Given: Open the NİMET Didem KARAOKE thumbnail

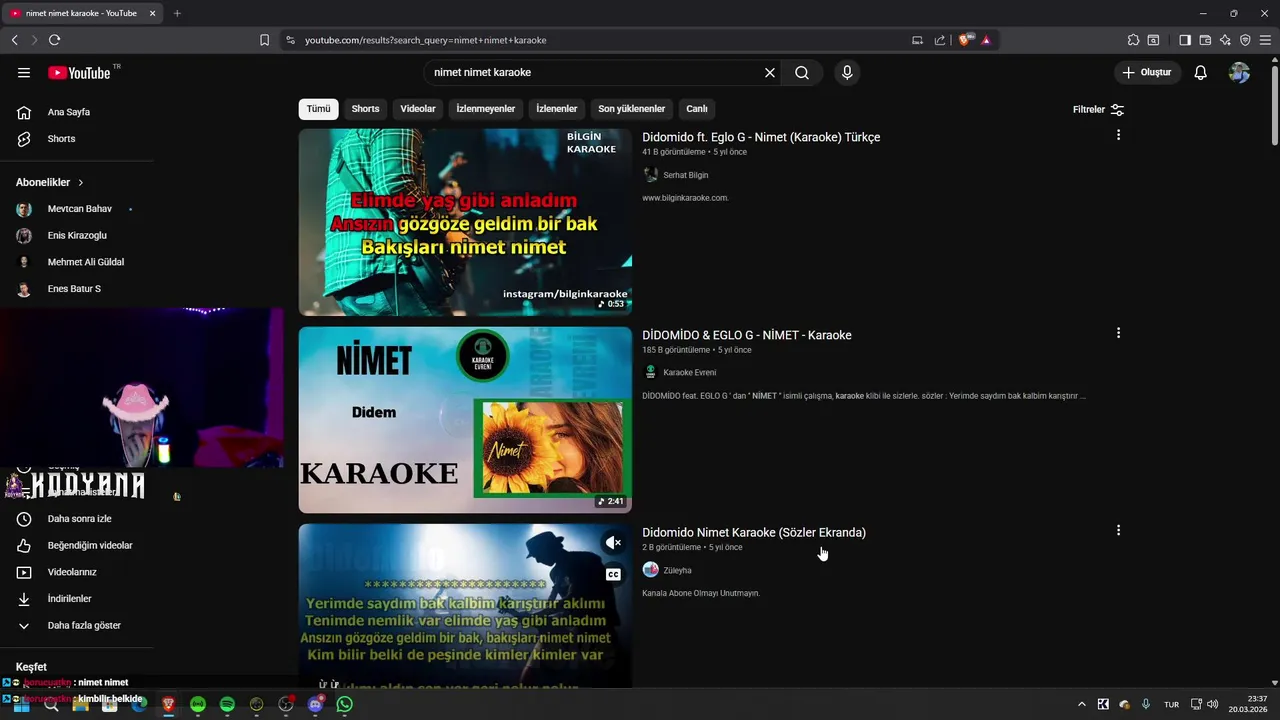Looking at the screenshot, I should pyautogui.click(x=465, y=420).
